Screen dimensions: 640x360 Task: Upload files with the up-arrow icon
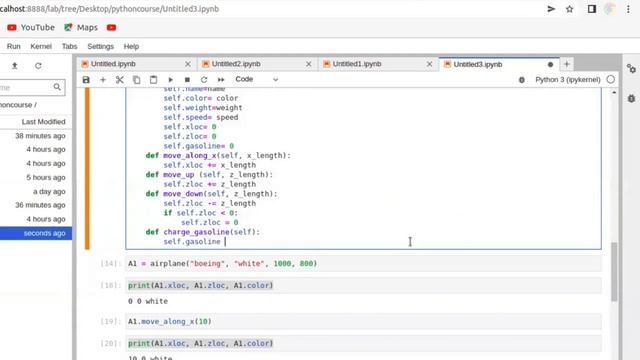pos(15,66)
